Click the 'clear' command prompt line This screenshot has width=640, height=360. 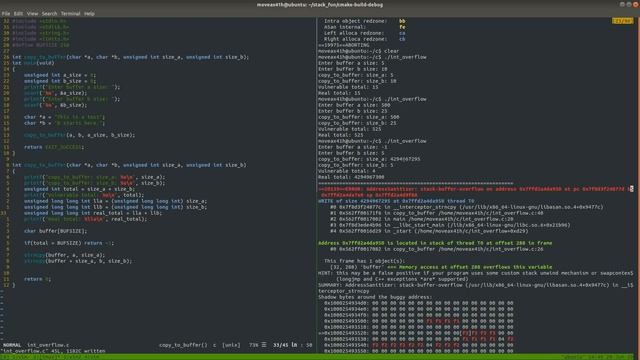[x=358, y=51]
